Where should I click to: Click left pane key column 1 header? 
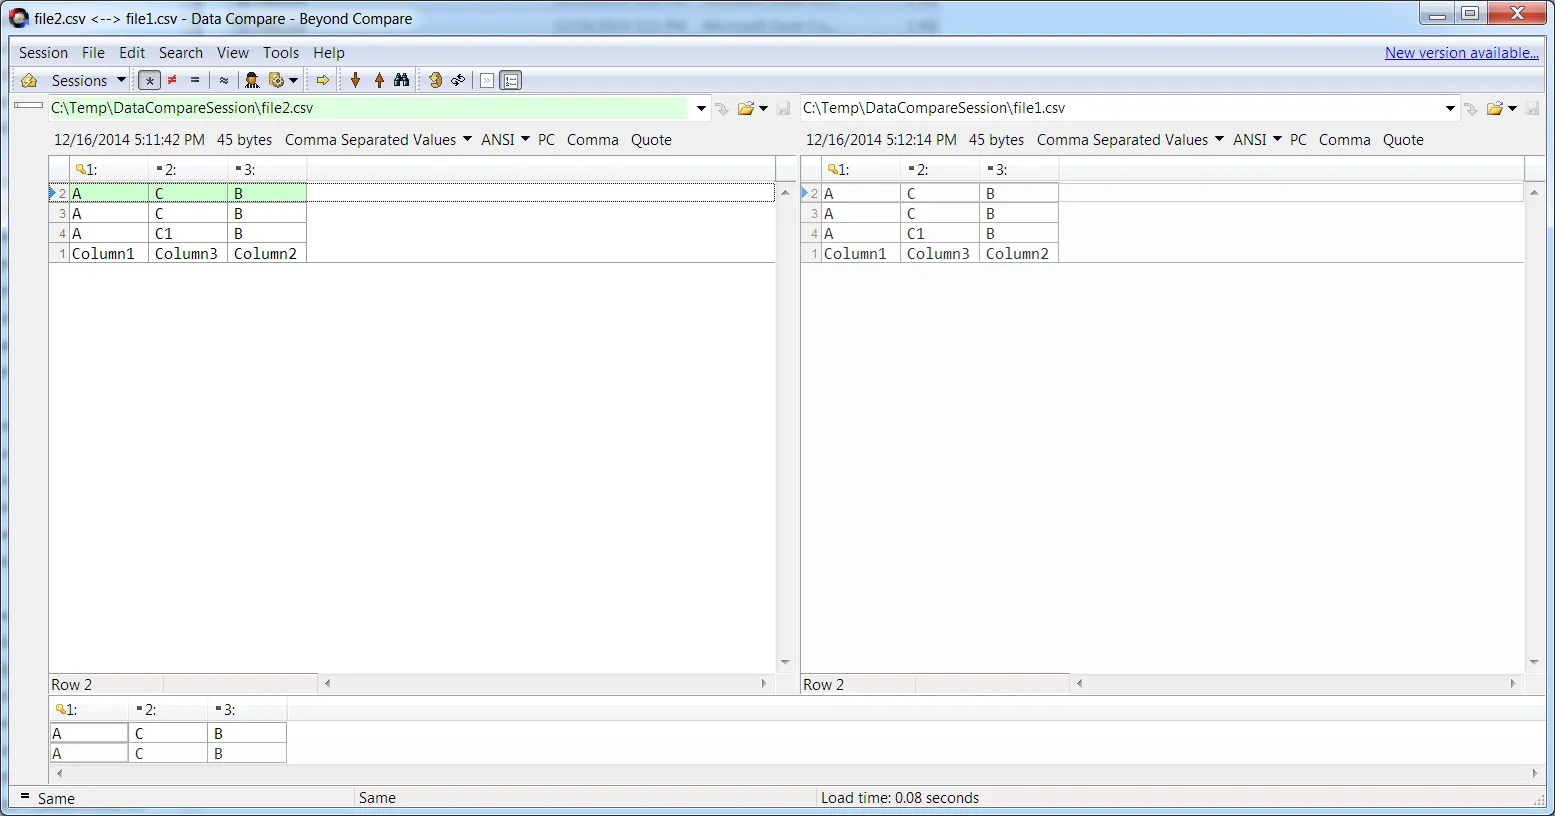click(109, 170)
